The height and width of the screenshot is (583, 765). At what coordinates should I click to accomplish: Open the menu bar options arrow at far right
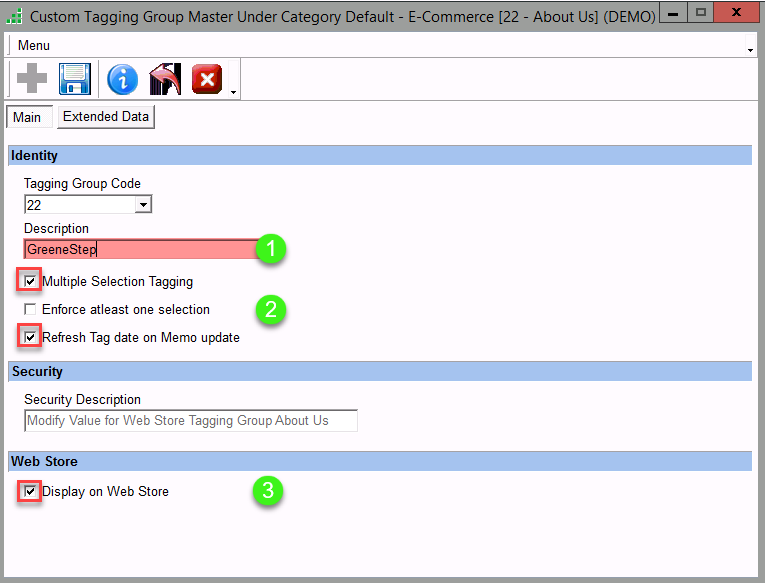750,49
